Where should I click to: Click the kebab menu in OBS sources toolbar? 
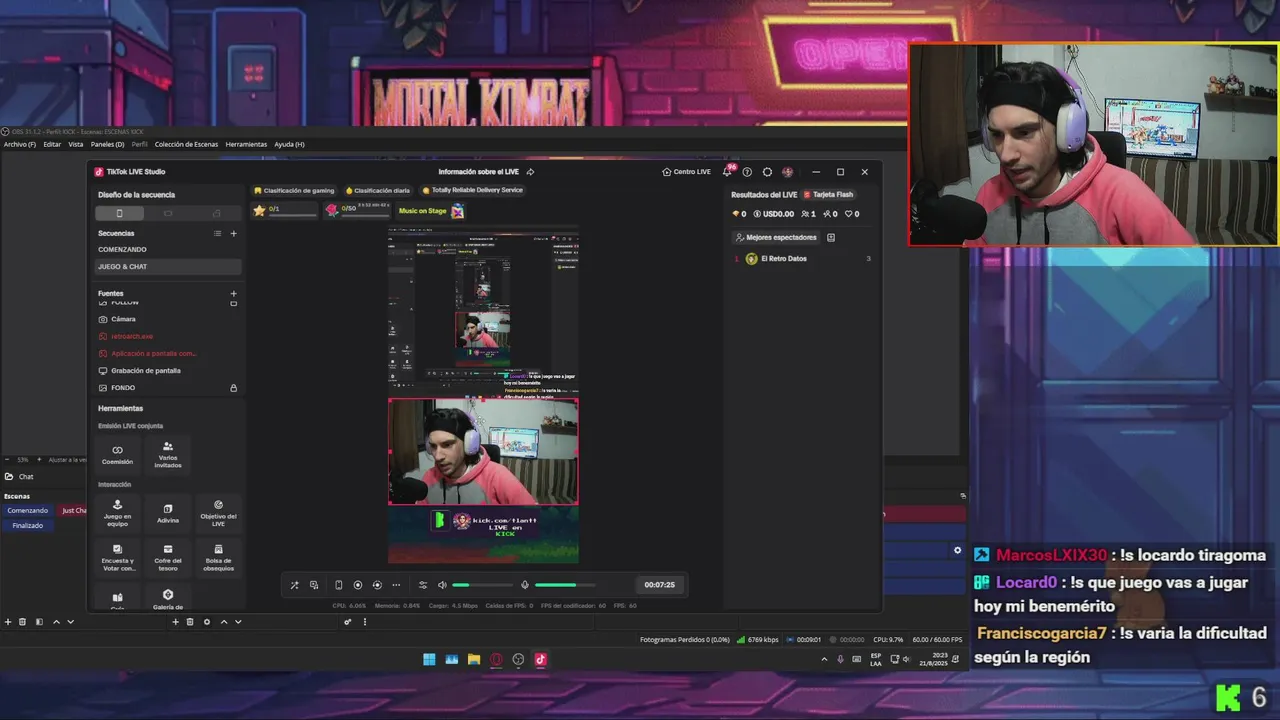pos(365,622)
